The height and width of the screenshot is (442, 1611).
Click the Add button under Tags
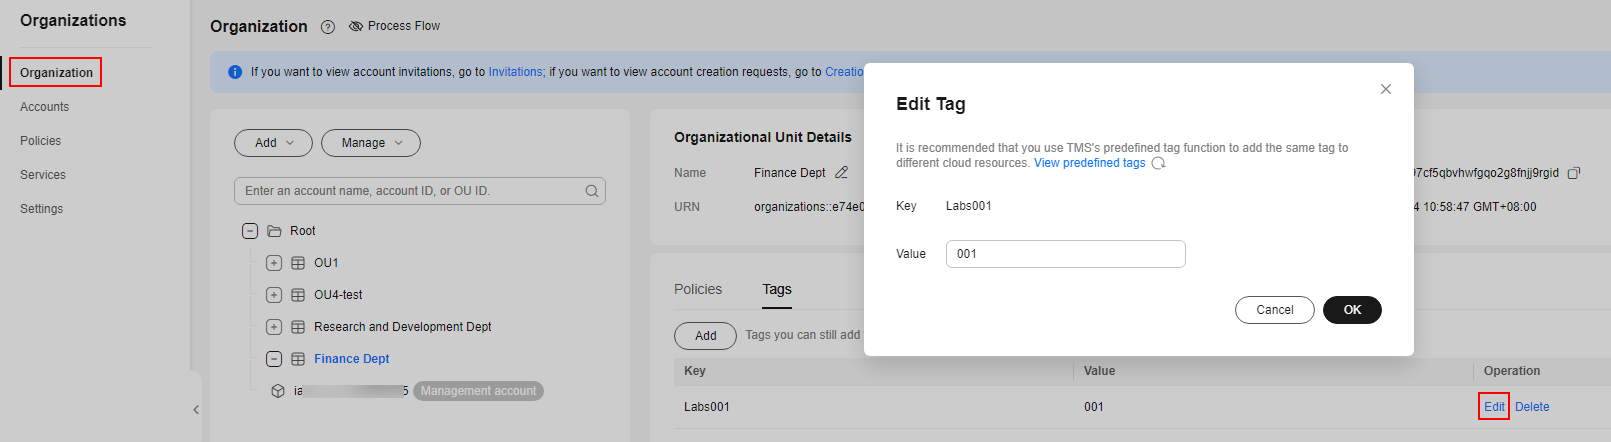pyautogui.click(x=706, y=336)
